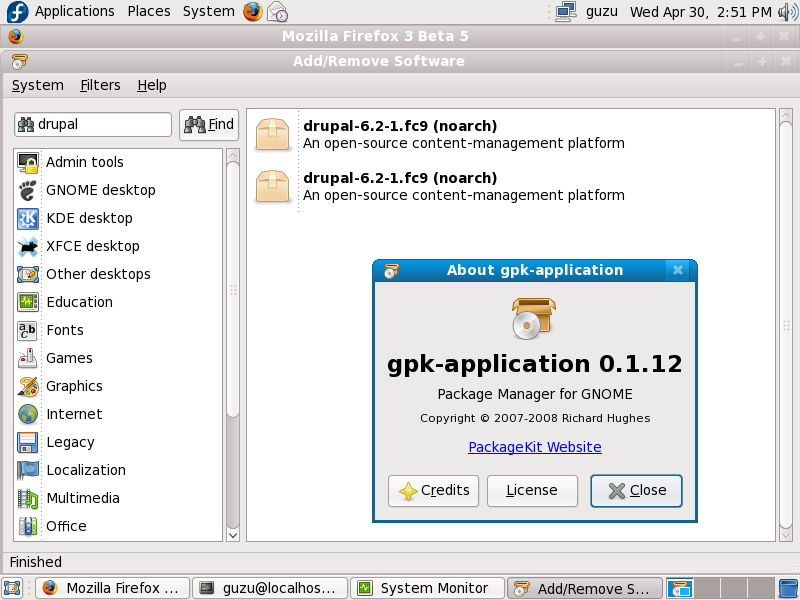The height and width of the screenshot is (600, 800).
Task: Click the category list scrollbar up arrow
Action: point(233,155)
